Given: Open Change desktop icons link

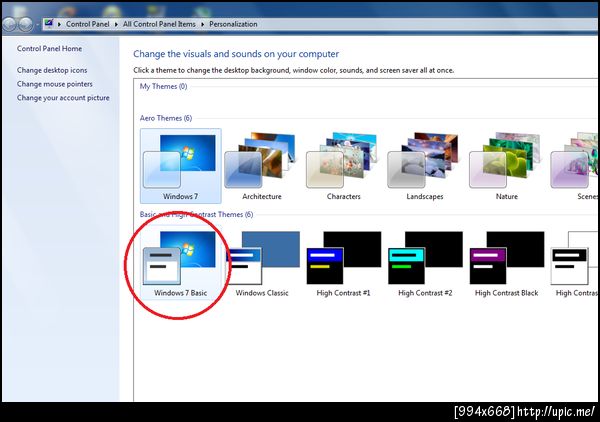Looking at the screenshot, I should (x=52, y=70).
